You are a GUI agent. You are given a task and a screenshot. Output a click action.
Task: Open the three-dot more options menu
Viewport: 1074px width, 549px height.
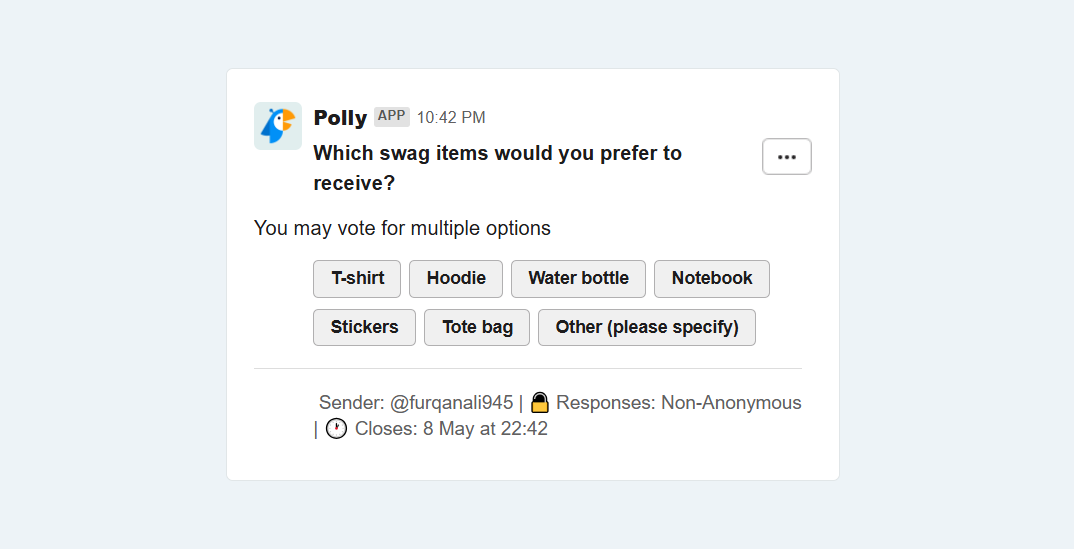coord(786,157)
